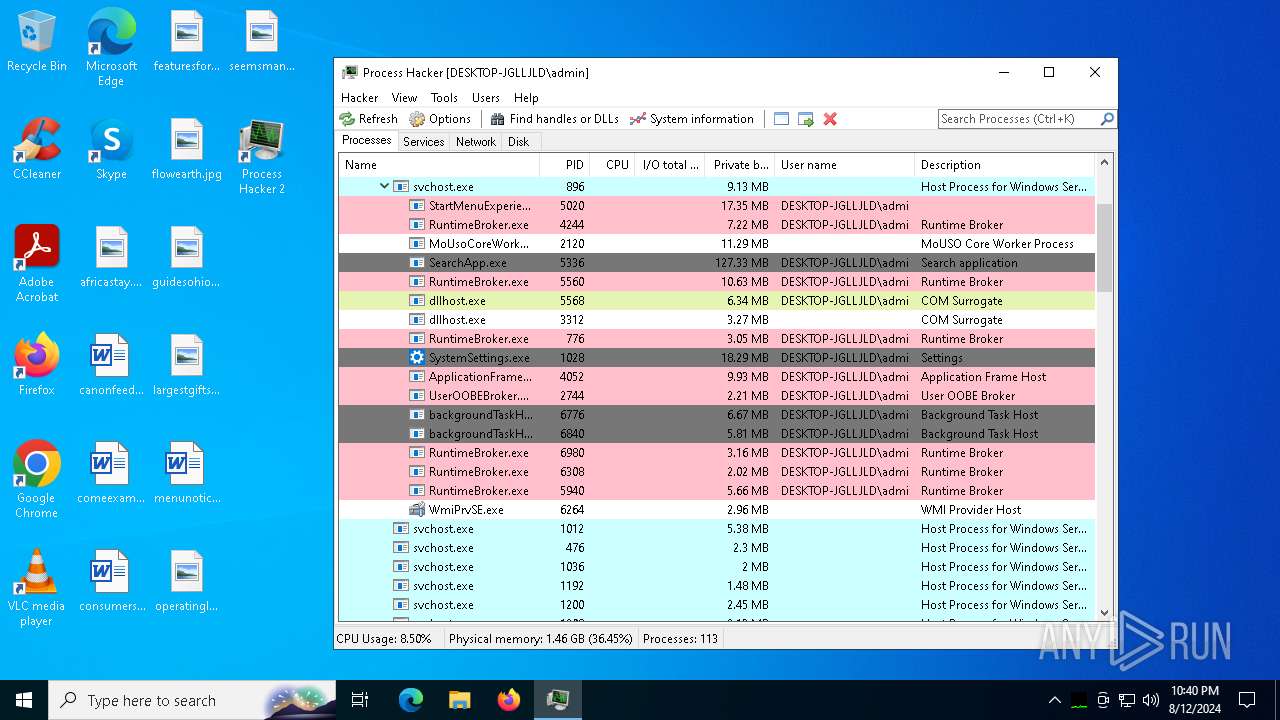1280x720 pixels.
Task: Open System information from toolbar
Action: (692, 119)
